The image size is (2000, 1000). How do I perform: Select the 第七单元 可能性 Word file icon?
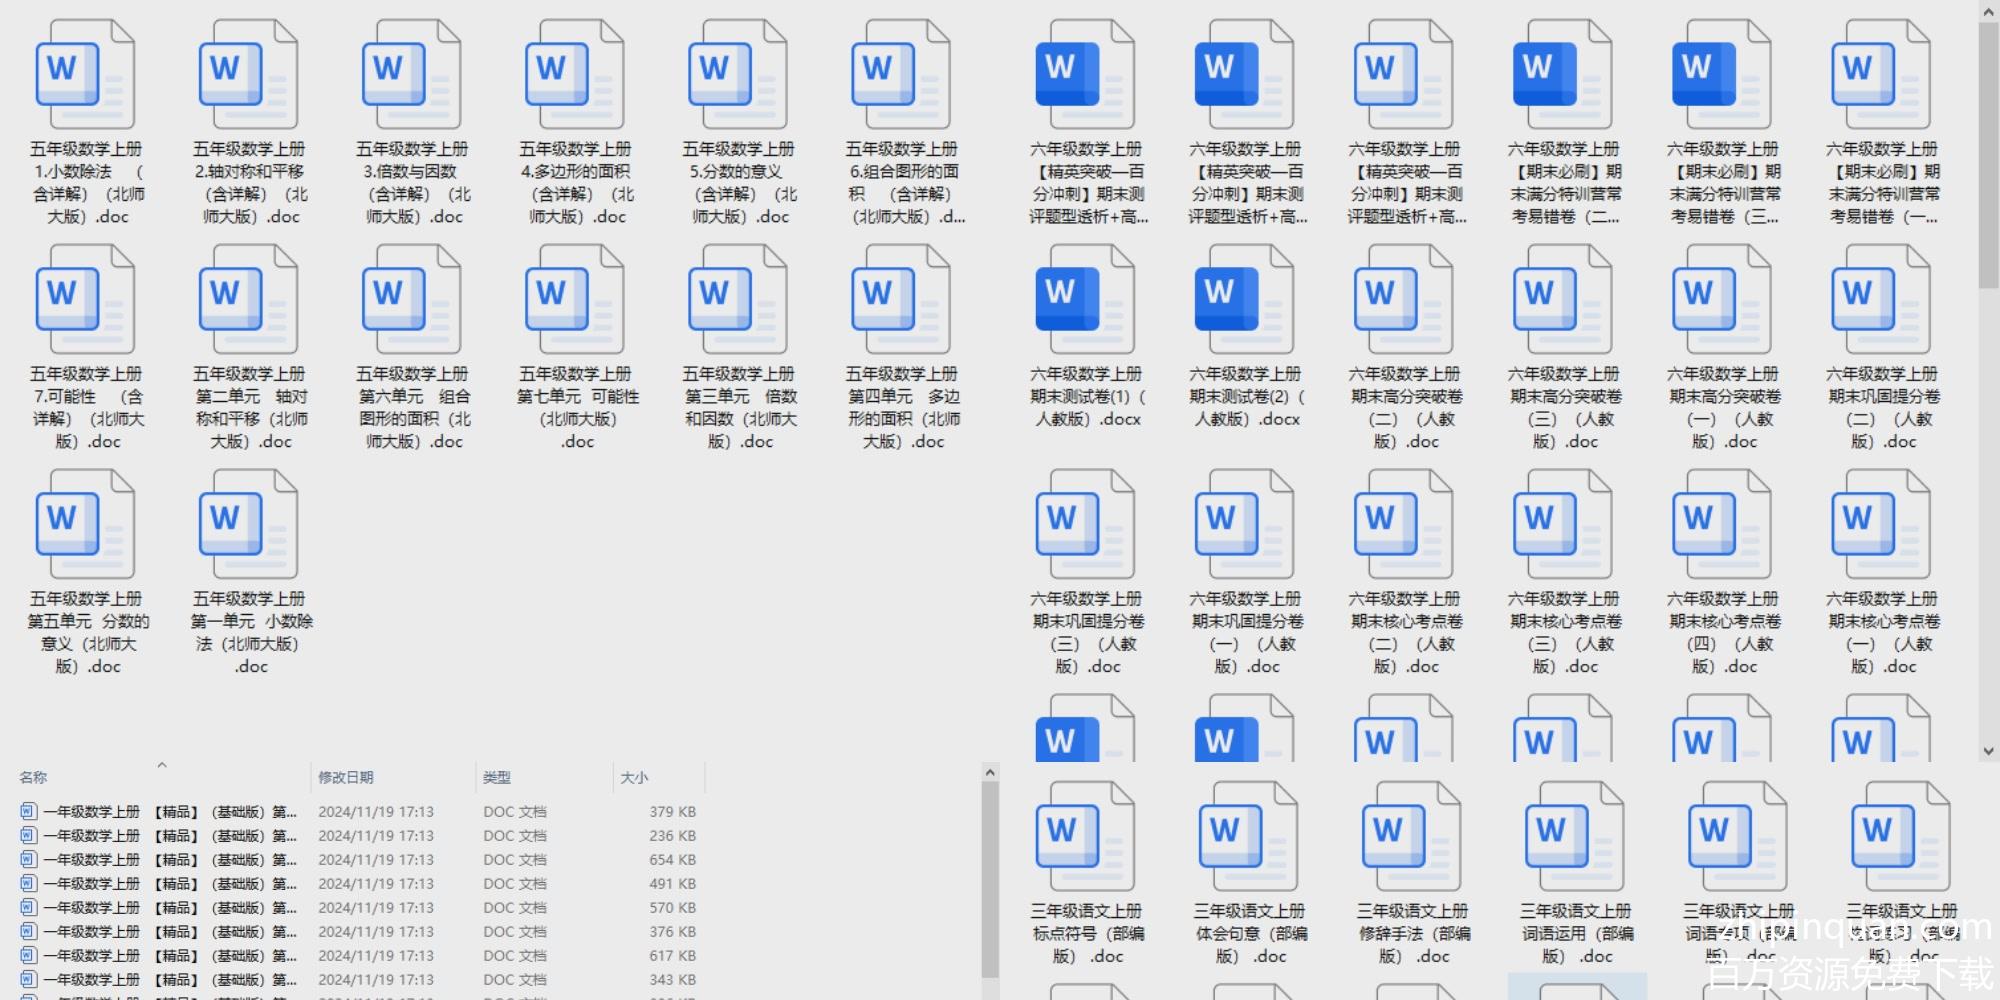coord(574,300)
